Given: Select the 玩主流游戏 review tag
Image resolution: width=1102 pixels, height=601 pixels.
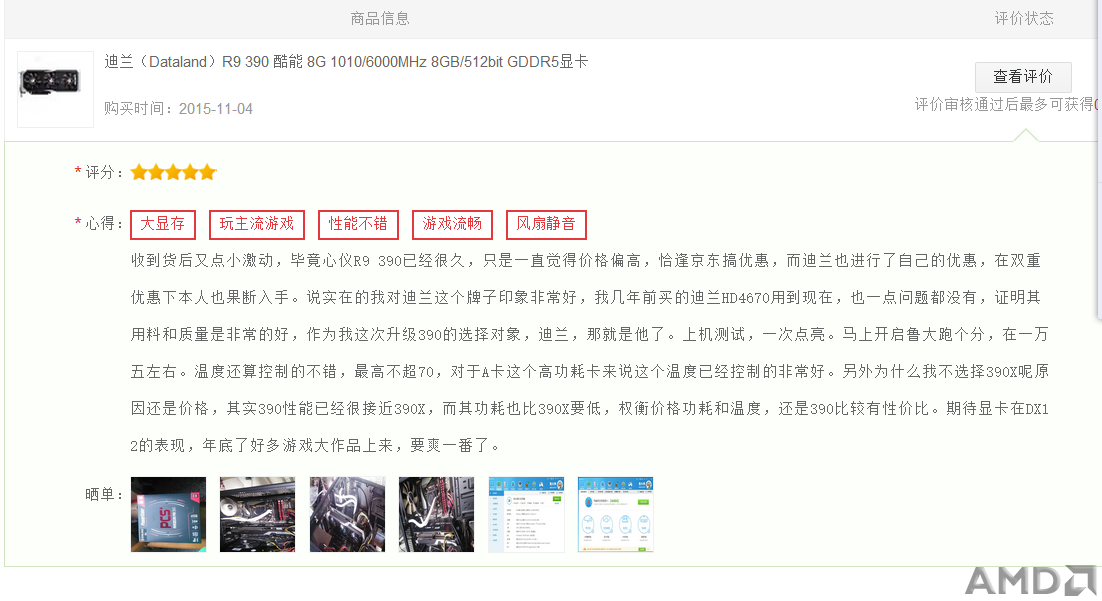Looking at the screenshot, I should click(x=257, y=224).
